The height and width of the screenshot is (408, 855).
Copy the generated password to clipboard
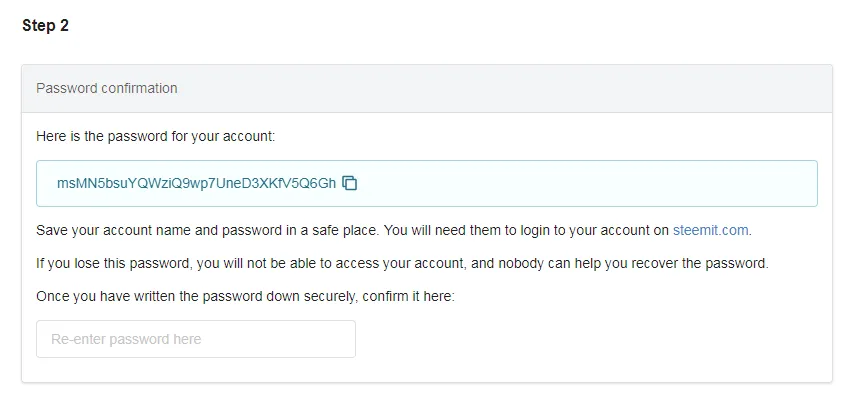click(x=350, y=183)
